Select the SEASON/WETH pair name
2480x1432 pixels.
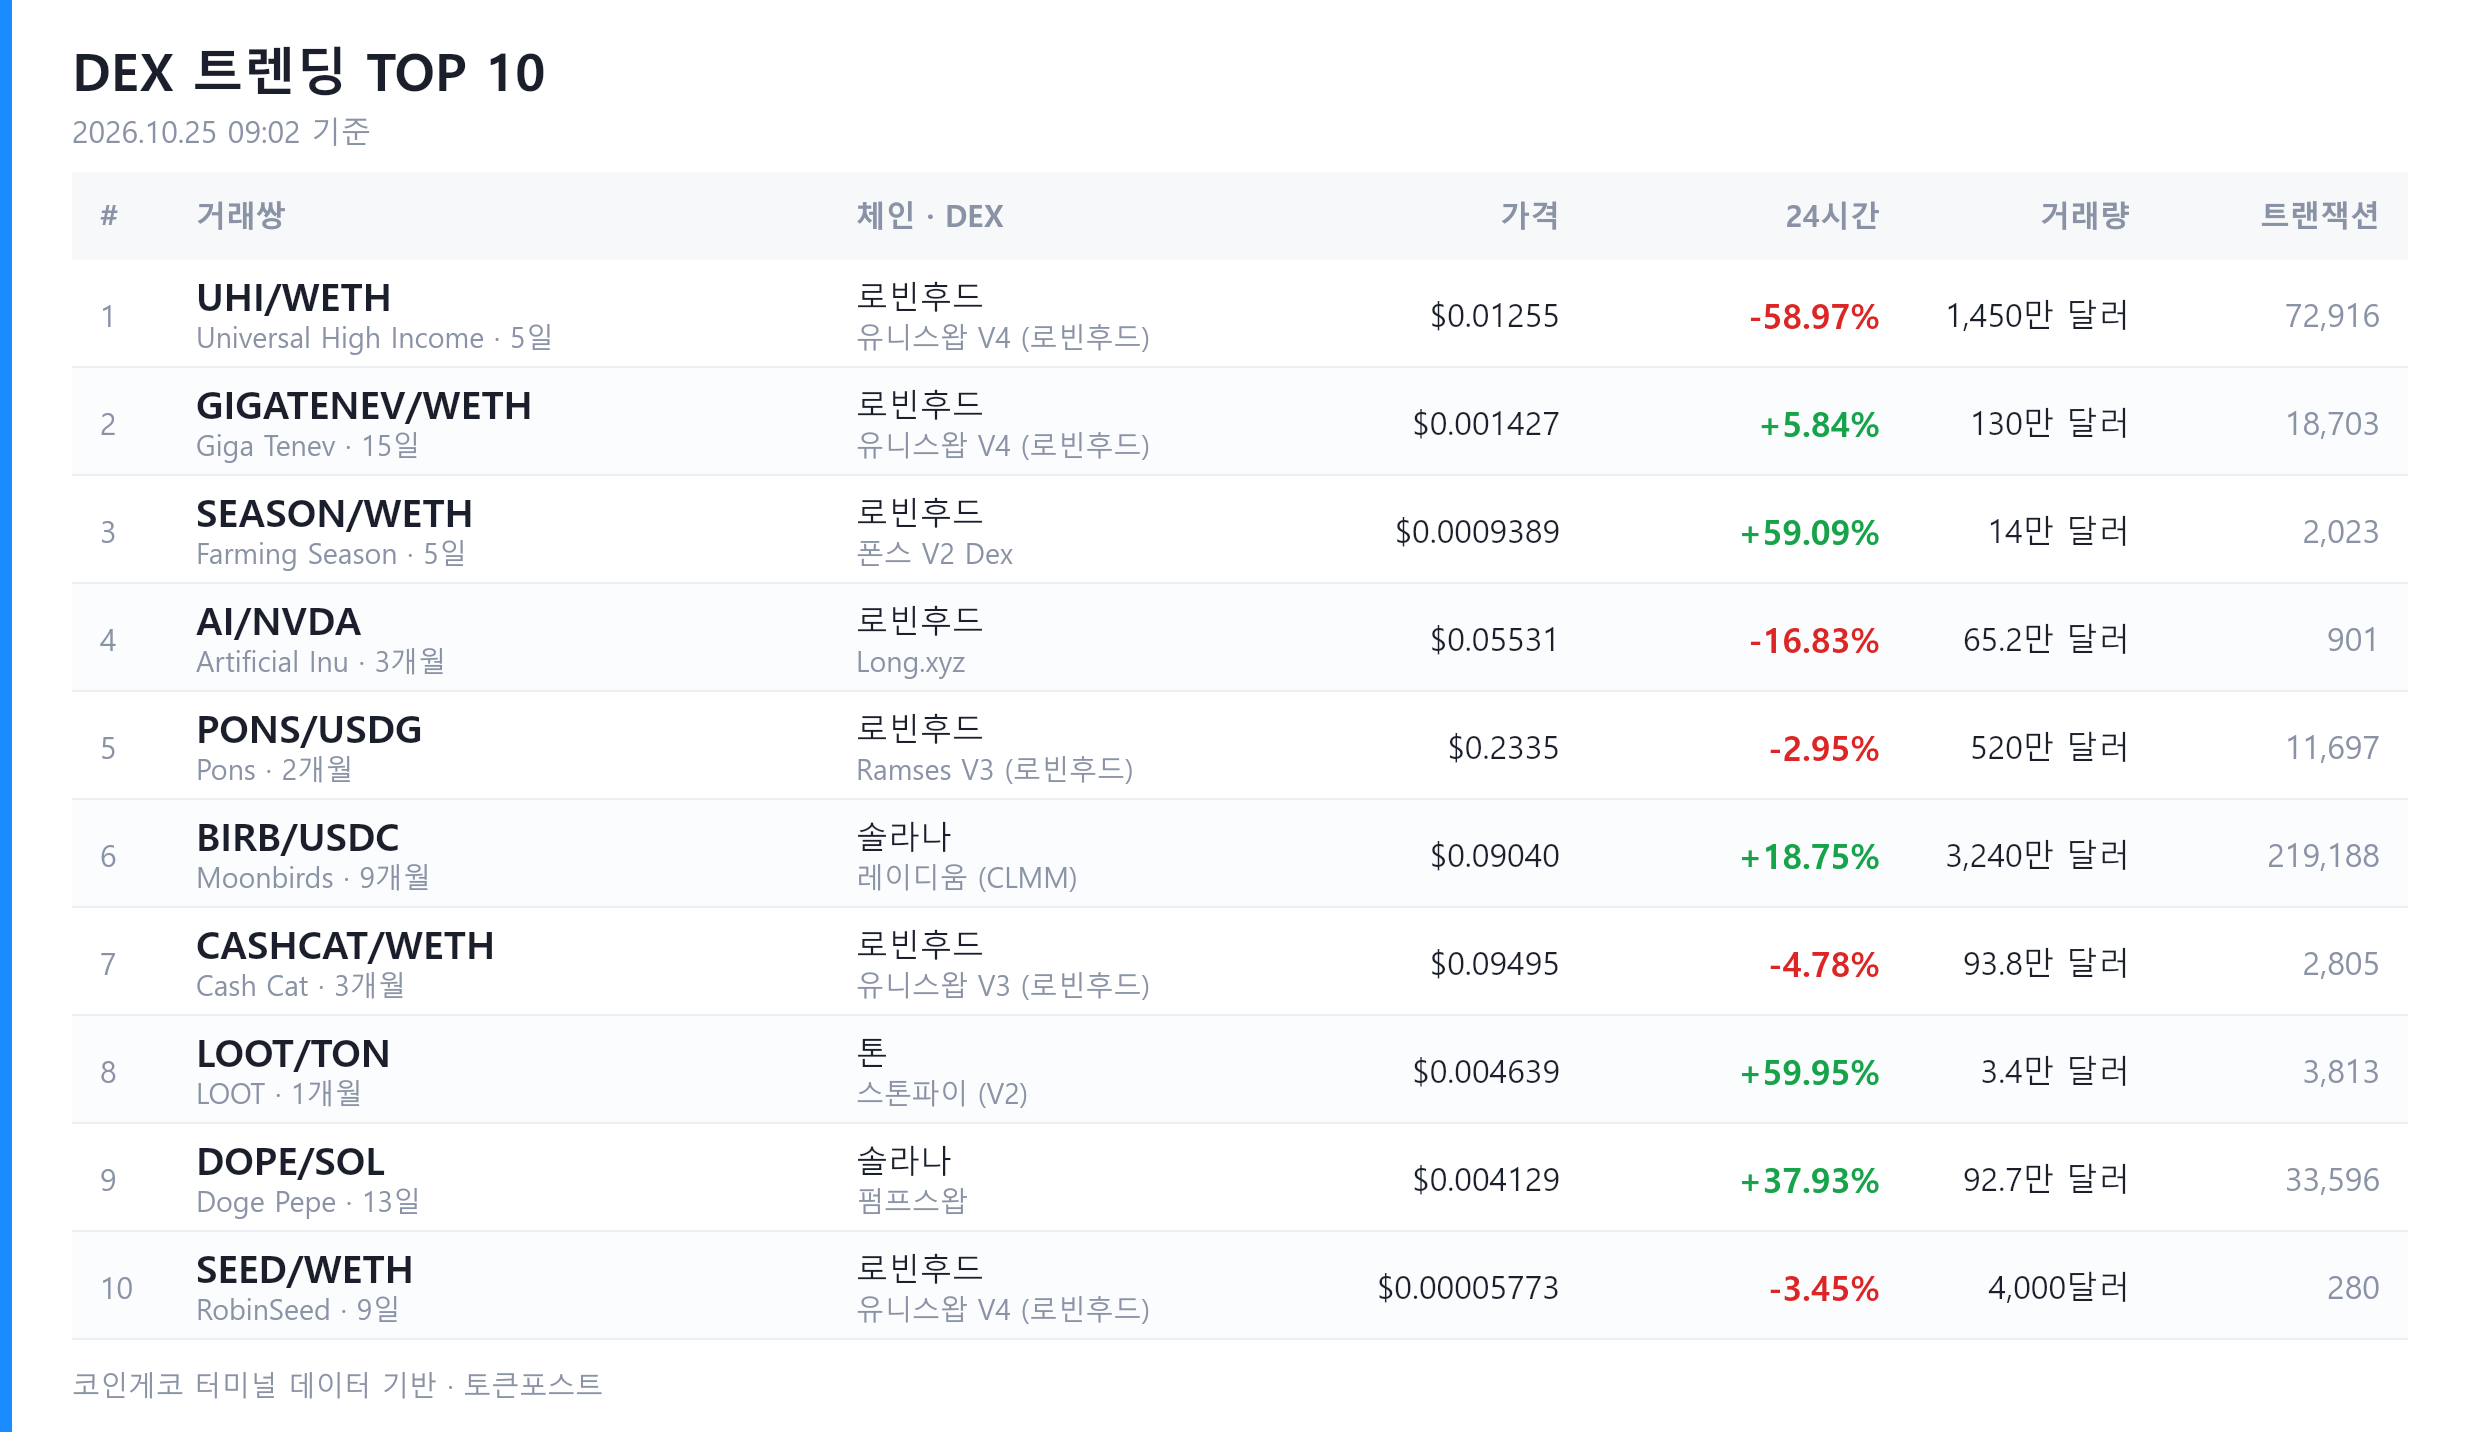tap(334, 514)
